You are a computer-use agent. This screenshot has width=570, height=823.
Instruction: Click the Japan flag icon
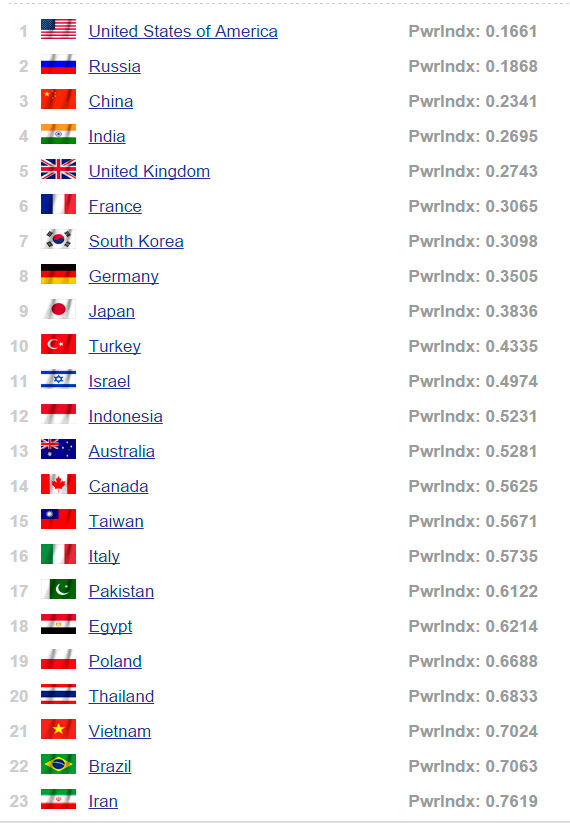coord(58,309)
